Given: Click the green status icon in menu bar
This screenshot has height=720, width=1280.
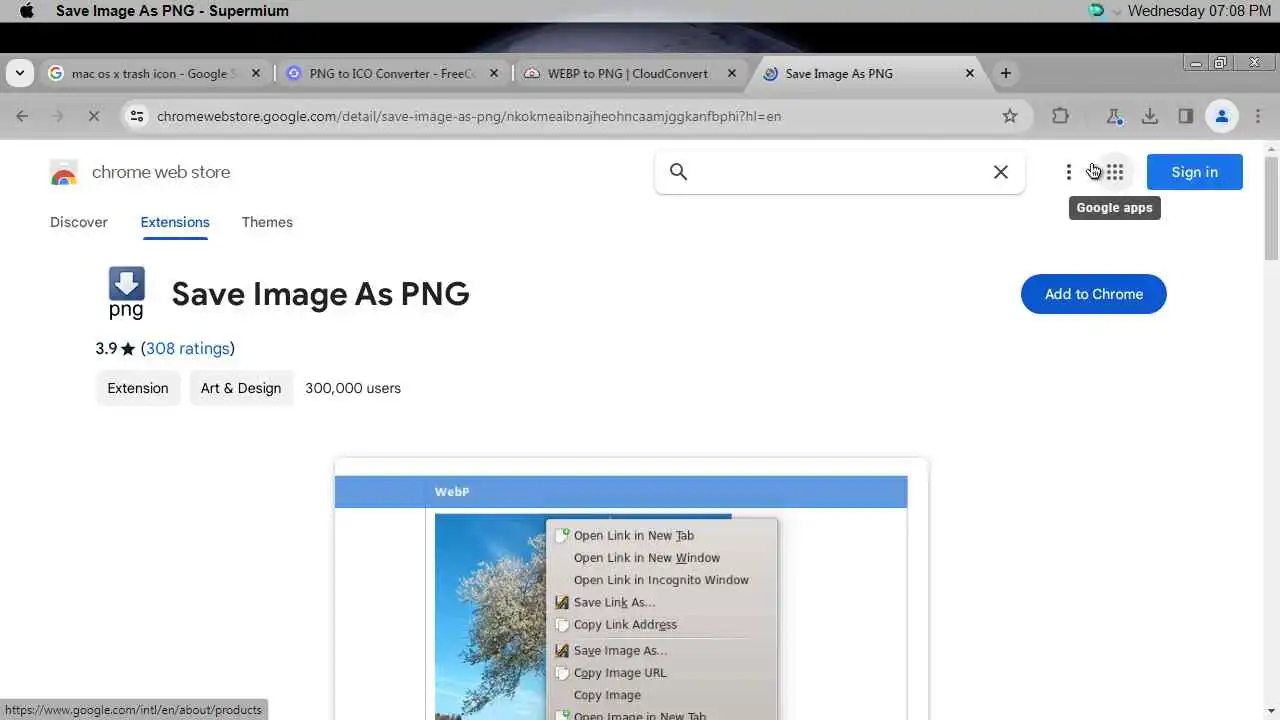Looking at the screenshot, I should (1096, 11).
